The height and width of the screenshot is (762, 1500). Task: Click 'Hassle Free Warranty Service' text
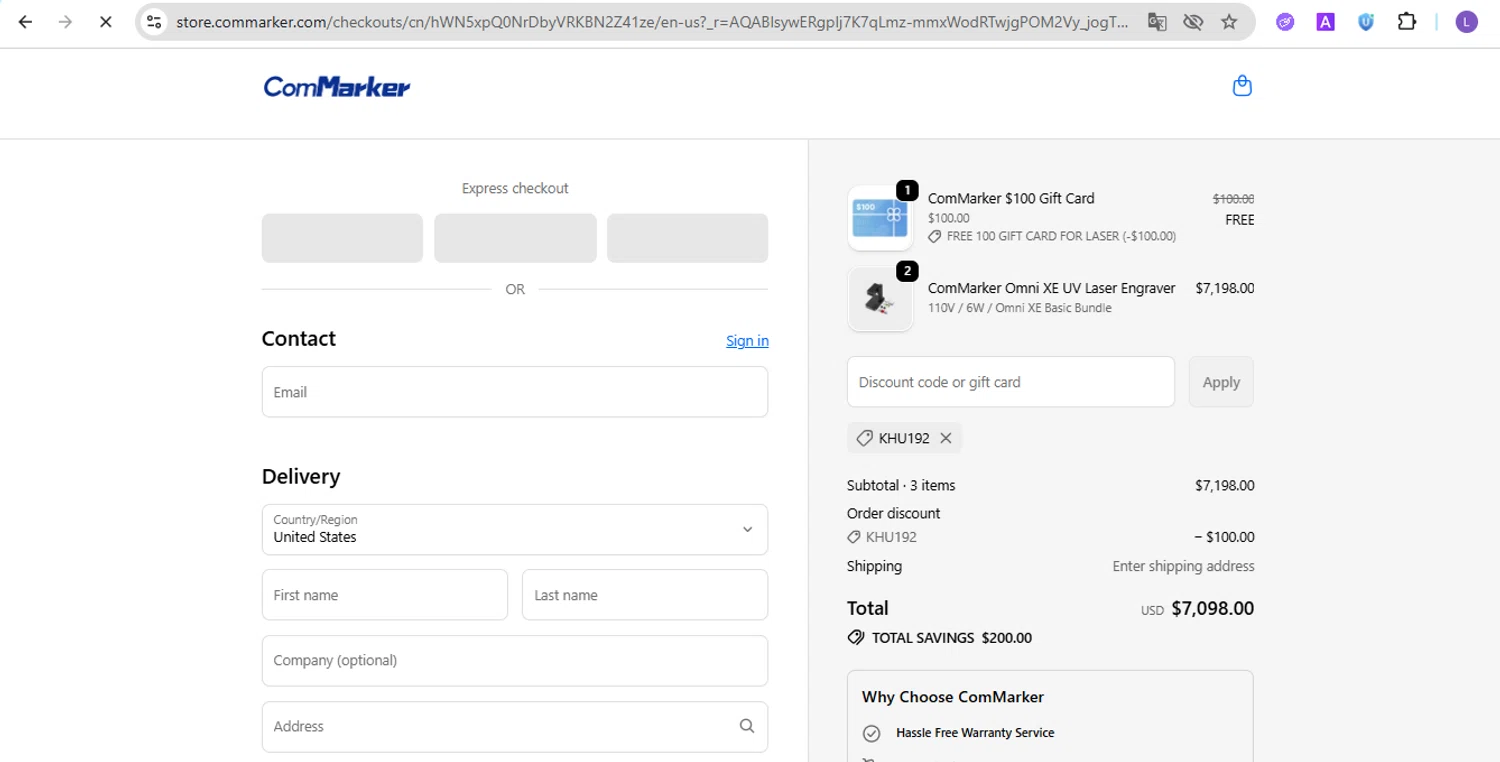pos(975,733)
